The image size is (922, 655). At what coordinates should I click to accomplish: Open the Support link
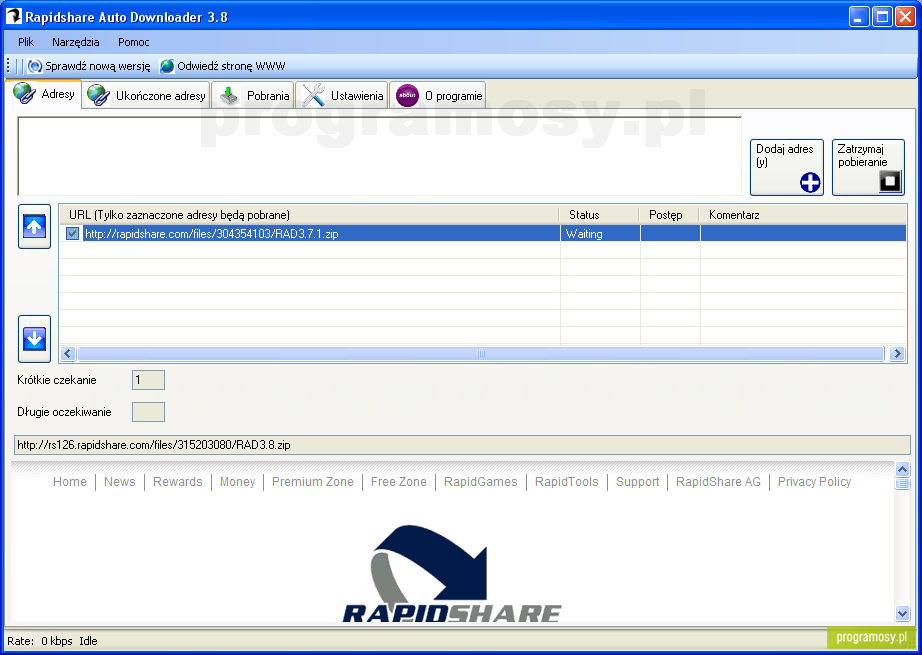click(637, 482)
